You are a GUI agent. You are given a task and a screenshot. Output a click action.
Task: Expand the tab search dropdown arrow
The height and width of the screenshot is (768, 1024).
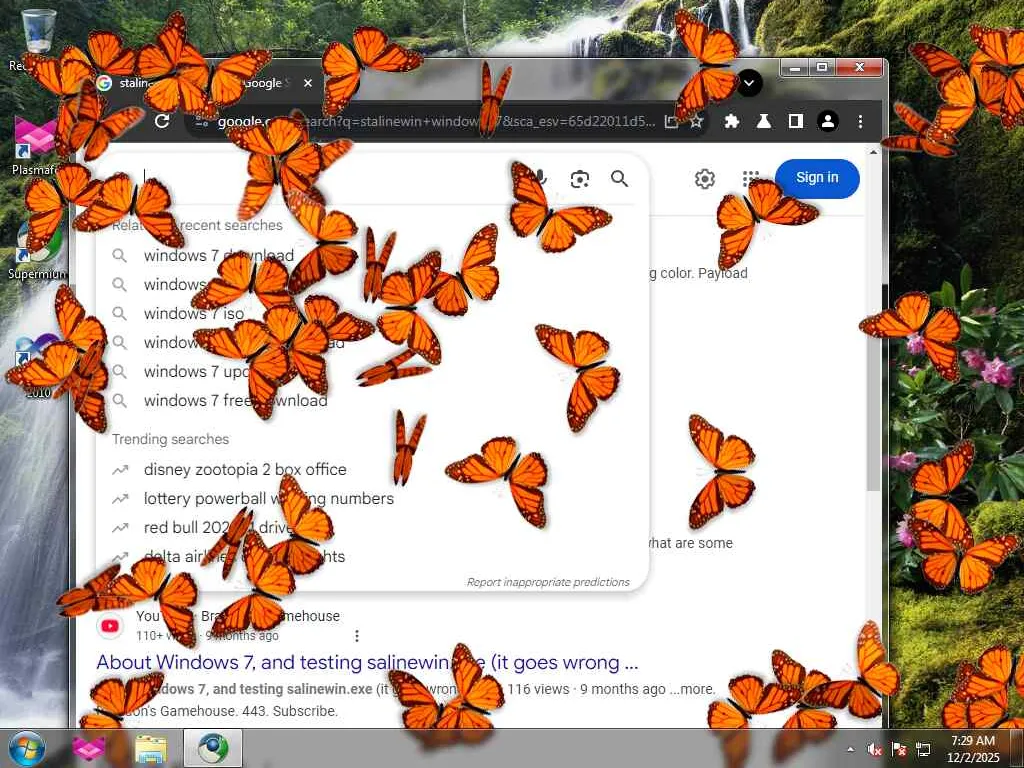point(749,83)
